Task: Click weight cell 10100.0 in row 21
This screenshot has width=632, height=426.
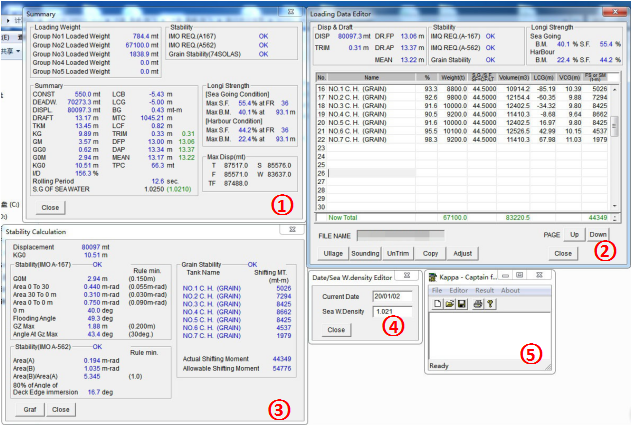Action: coord(455,131)
